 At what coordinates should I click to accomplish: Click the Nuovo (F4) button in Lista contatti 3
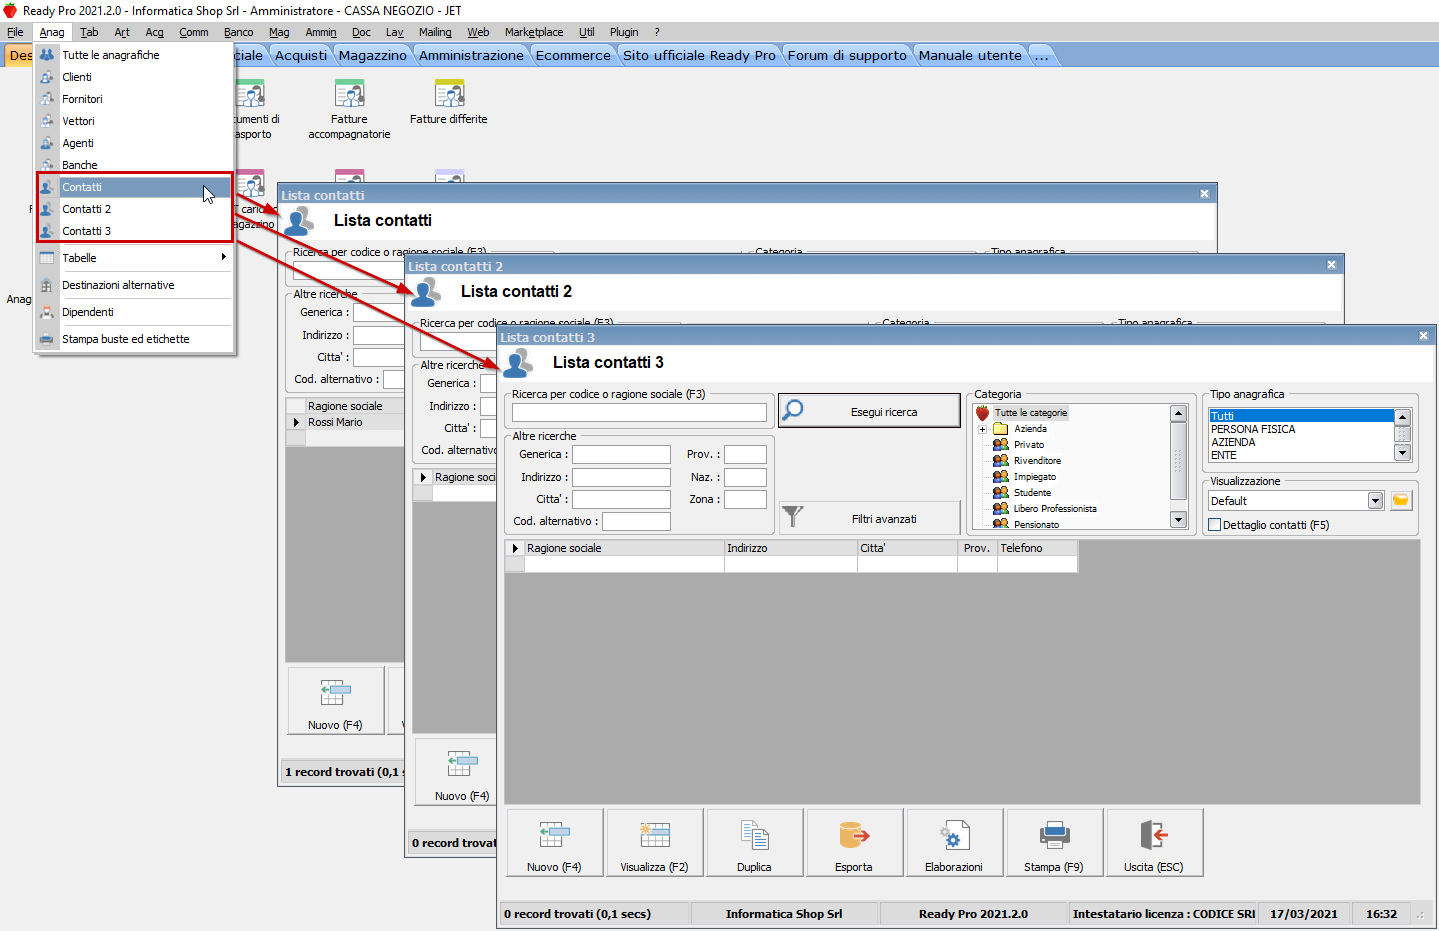[x=554, y=843]
